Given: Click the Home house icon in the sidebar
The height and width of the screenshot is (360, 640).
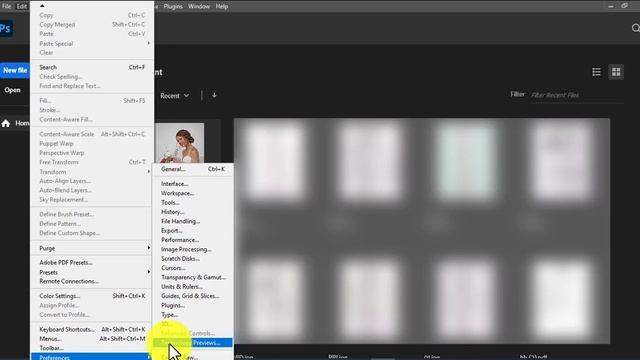Looking at the screenshot, I should 6,123.
